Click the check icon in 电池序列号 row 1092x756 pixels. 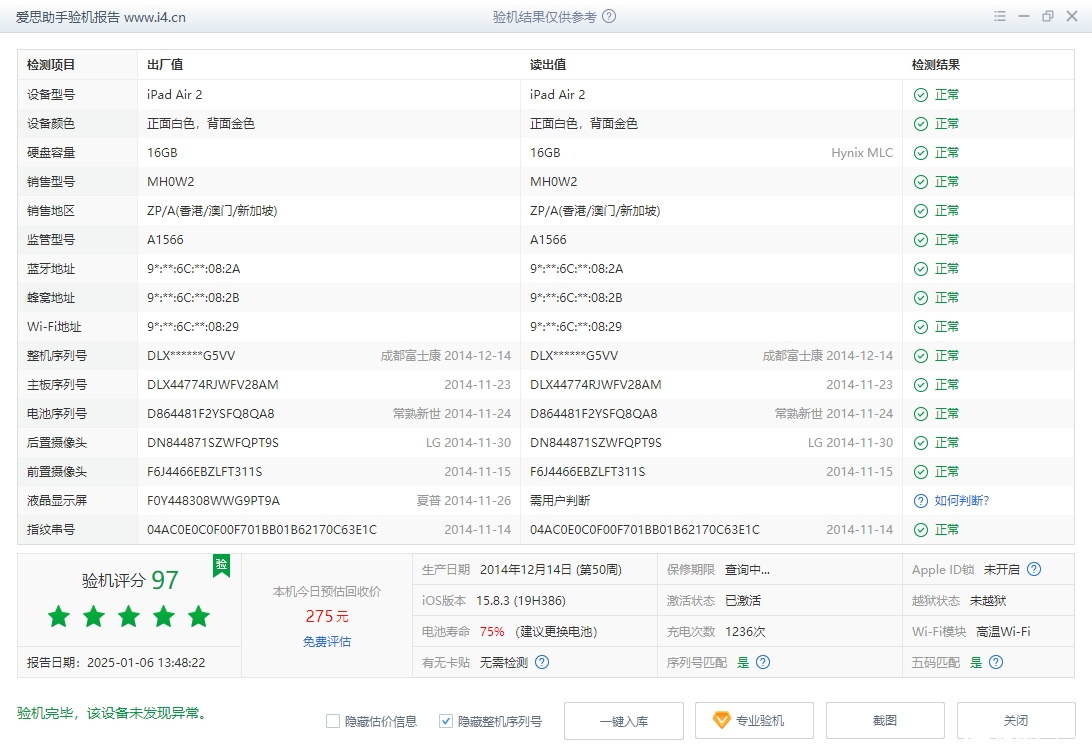[x=921, y=414]
